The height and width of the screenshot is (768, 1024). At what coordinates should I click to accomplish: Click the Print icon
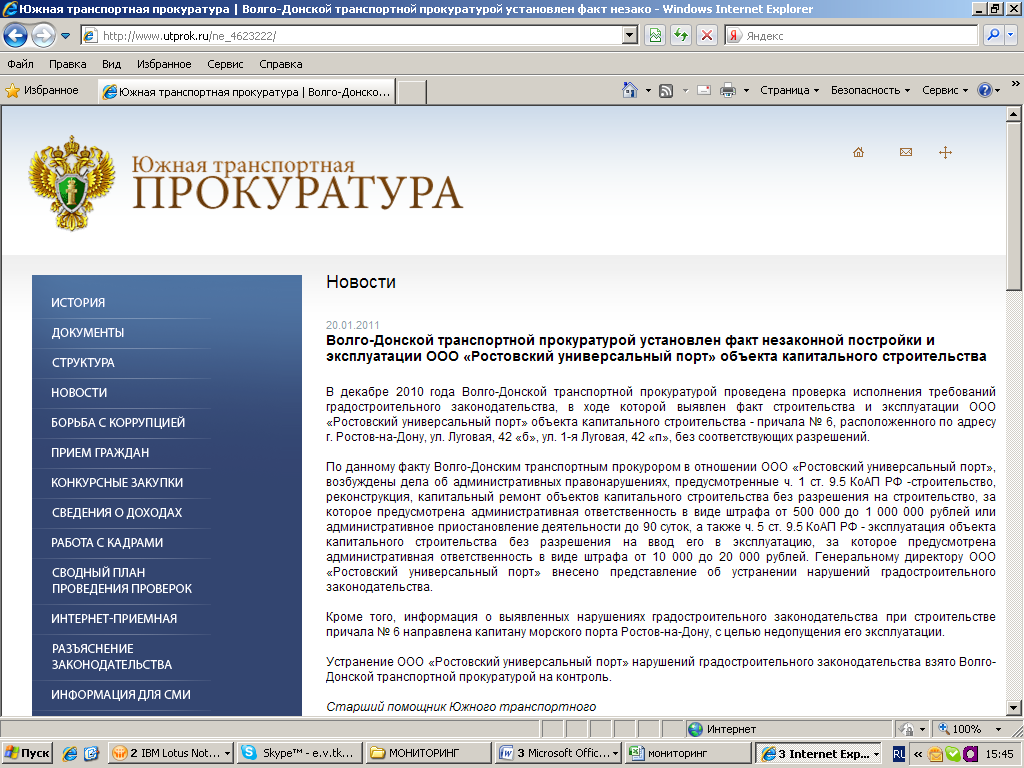728,91
